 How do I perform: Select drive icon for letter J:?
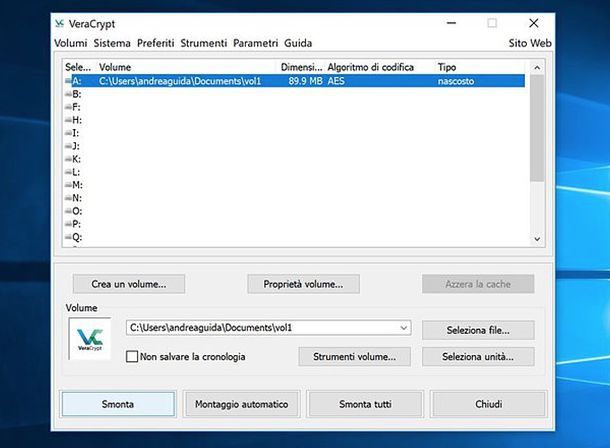(68, 146)
